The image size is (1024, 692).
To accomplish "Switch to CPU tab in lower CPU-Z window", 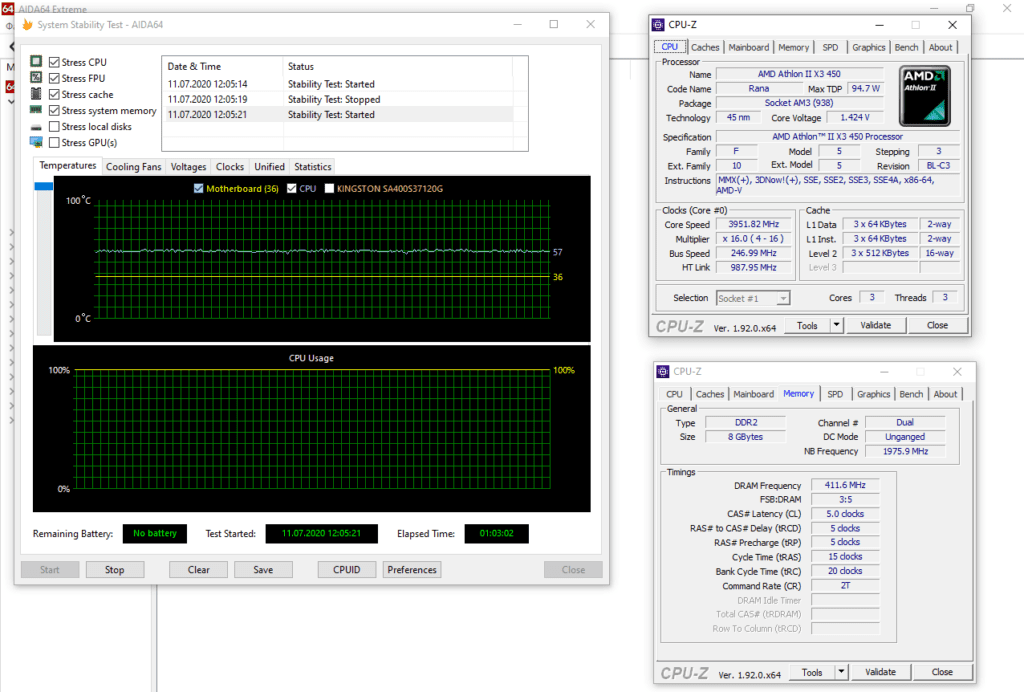I will coord(674,394).
